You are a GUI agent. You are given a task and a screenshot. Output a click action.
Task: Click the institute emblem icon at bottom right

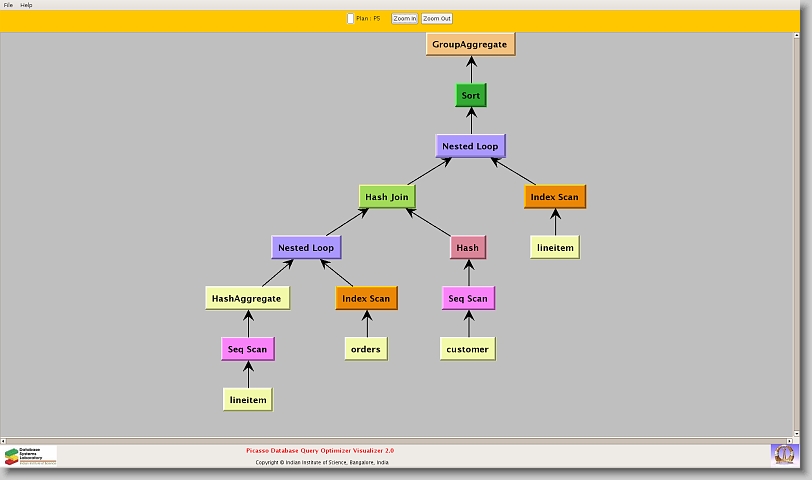pyautogui.click(x=784, y=454)
